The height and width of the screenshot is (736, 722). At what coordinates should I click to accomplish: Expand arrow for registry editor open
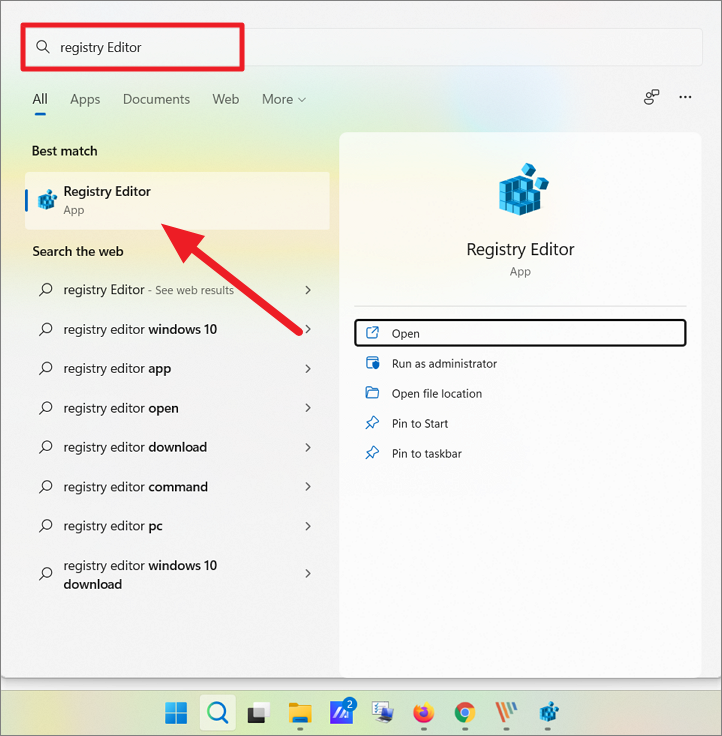(308, 408)
